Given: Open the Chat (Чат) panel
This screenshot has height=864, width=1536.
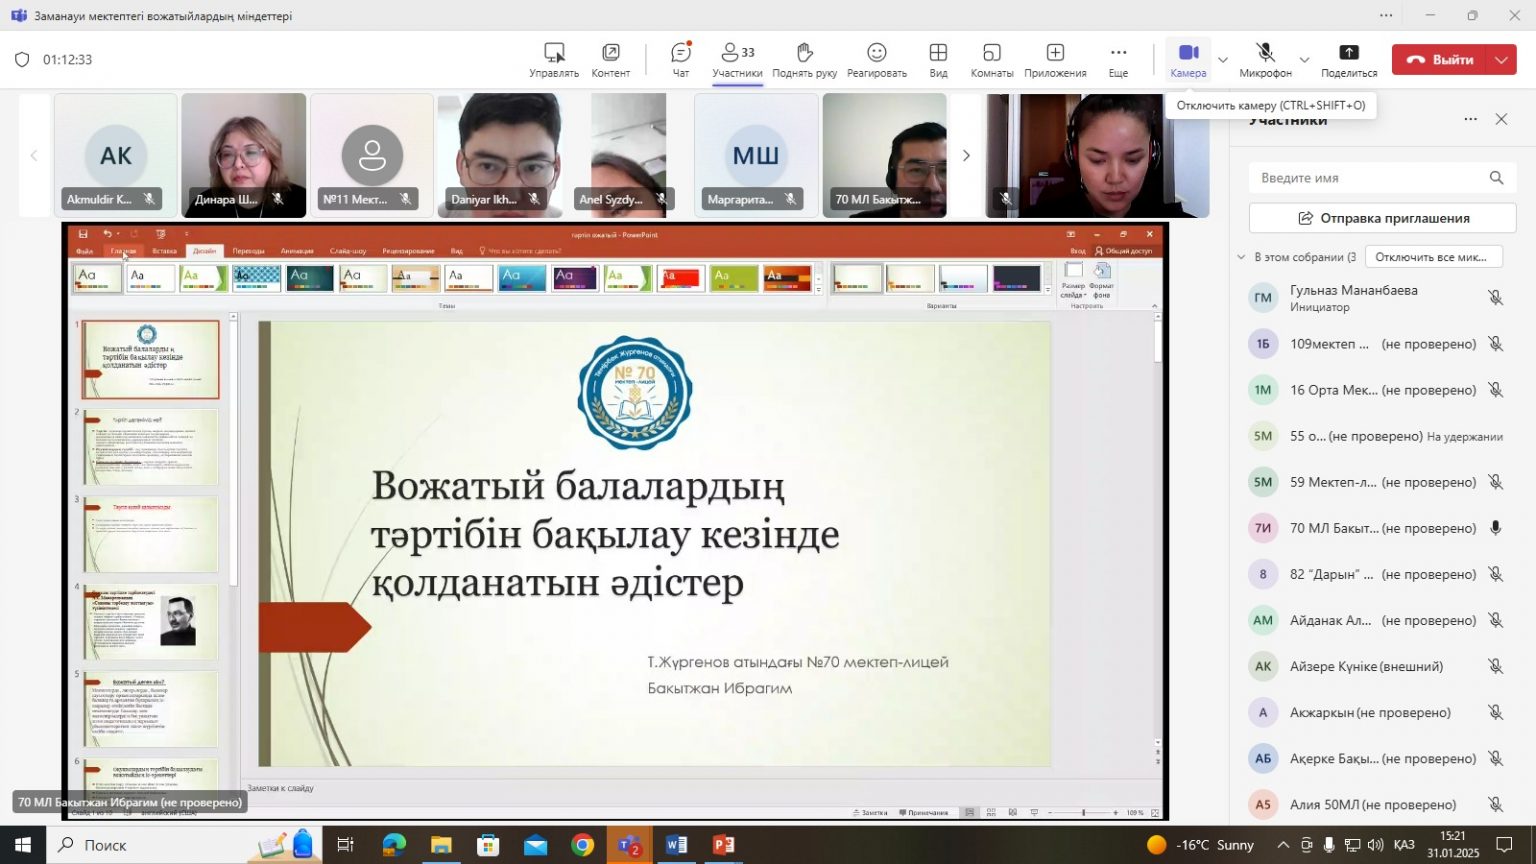Looking at the screenshot, I should 680,59.
